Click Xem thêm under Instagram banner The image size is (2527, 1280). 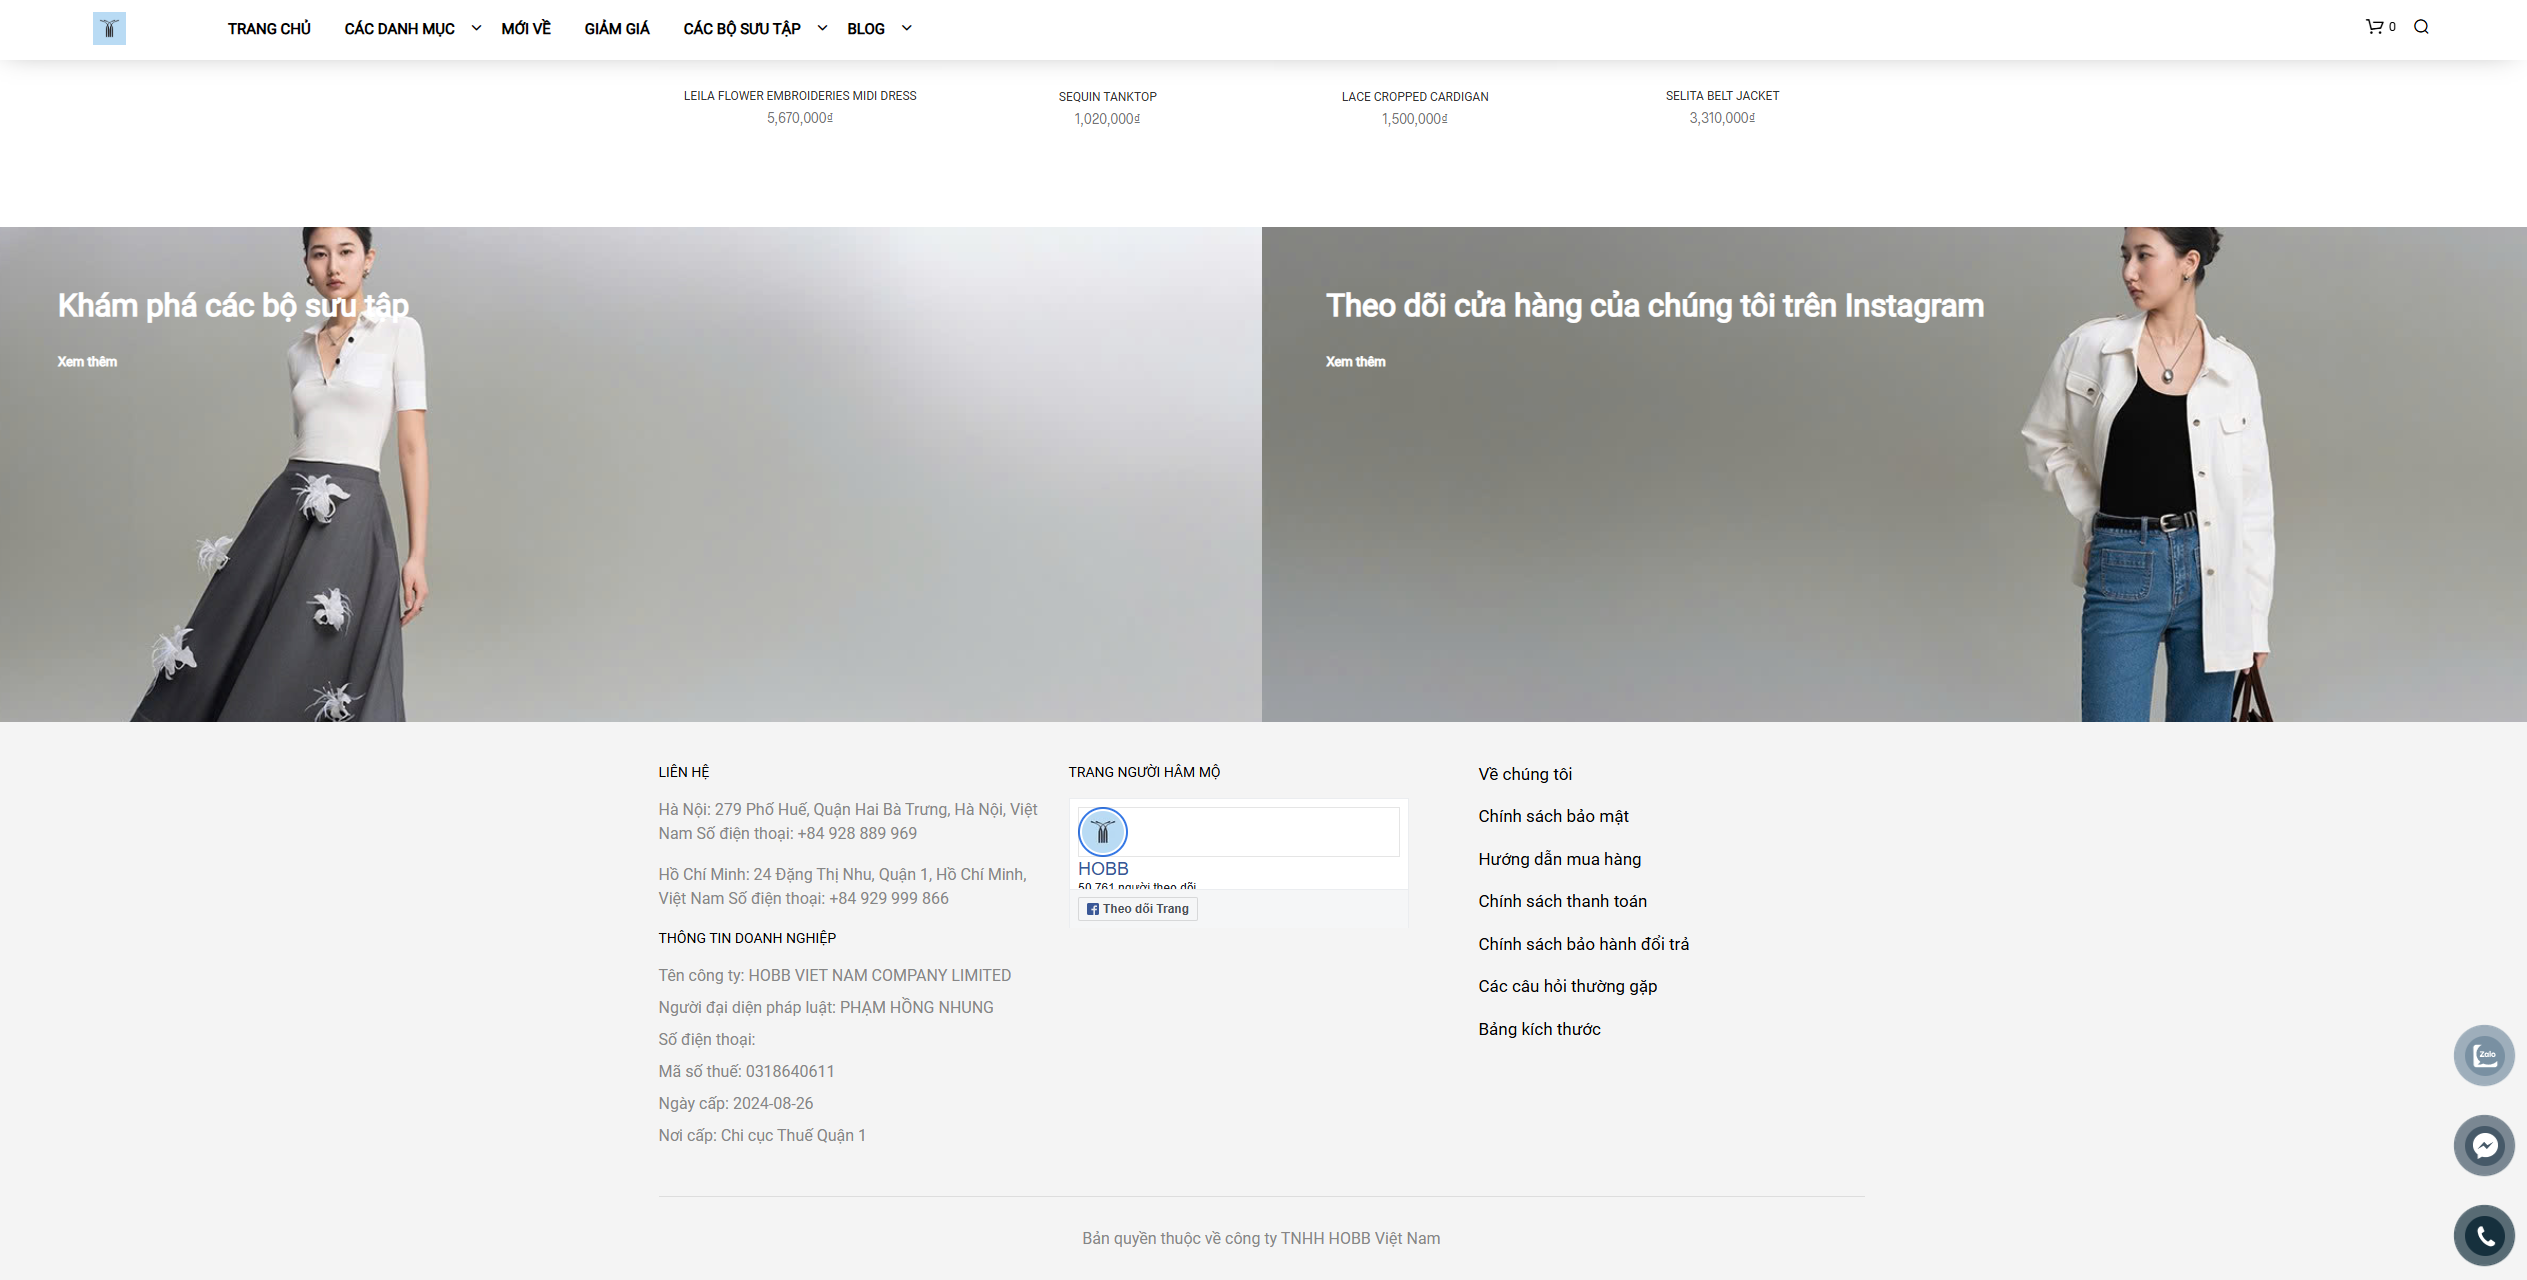[1355, 362]
